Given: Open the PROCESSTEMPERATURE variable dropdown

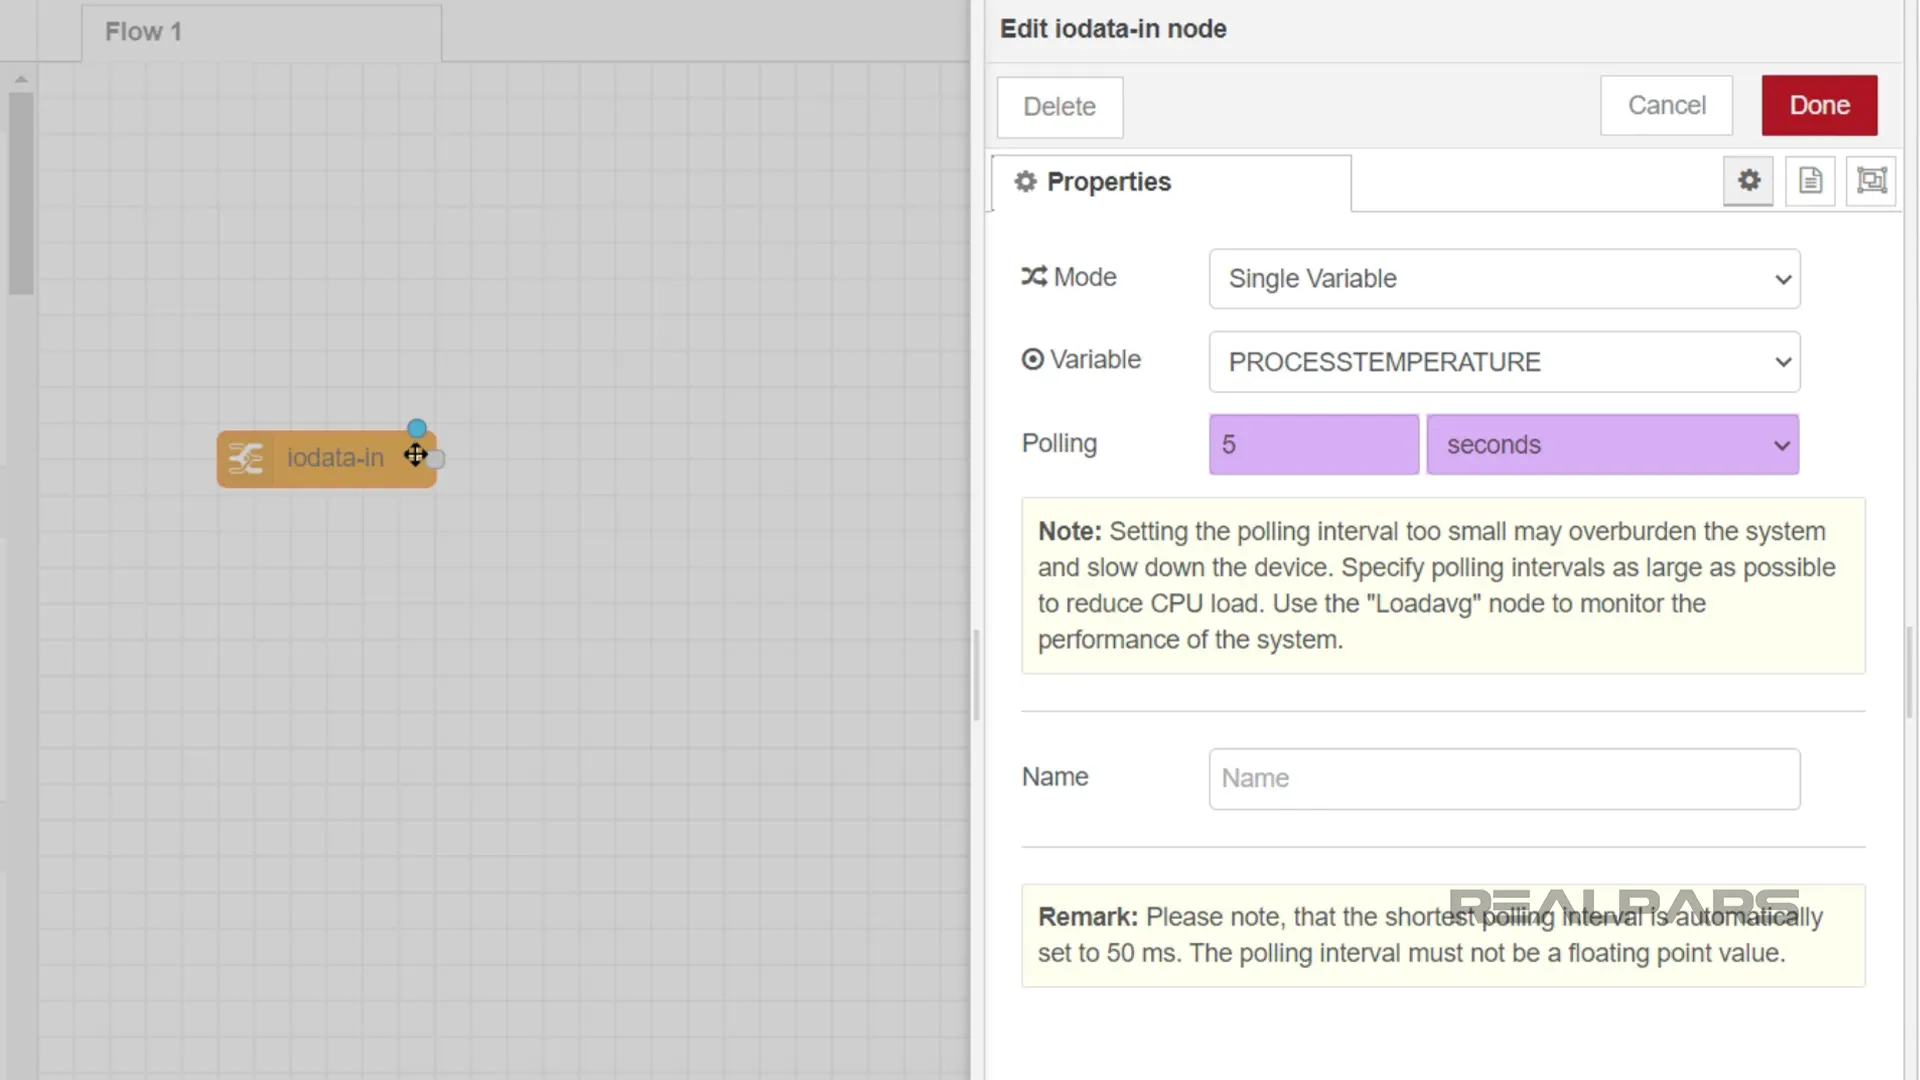Looking at the screenshot, I should [x=1504, y=362].
